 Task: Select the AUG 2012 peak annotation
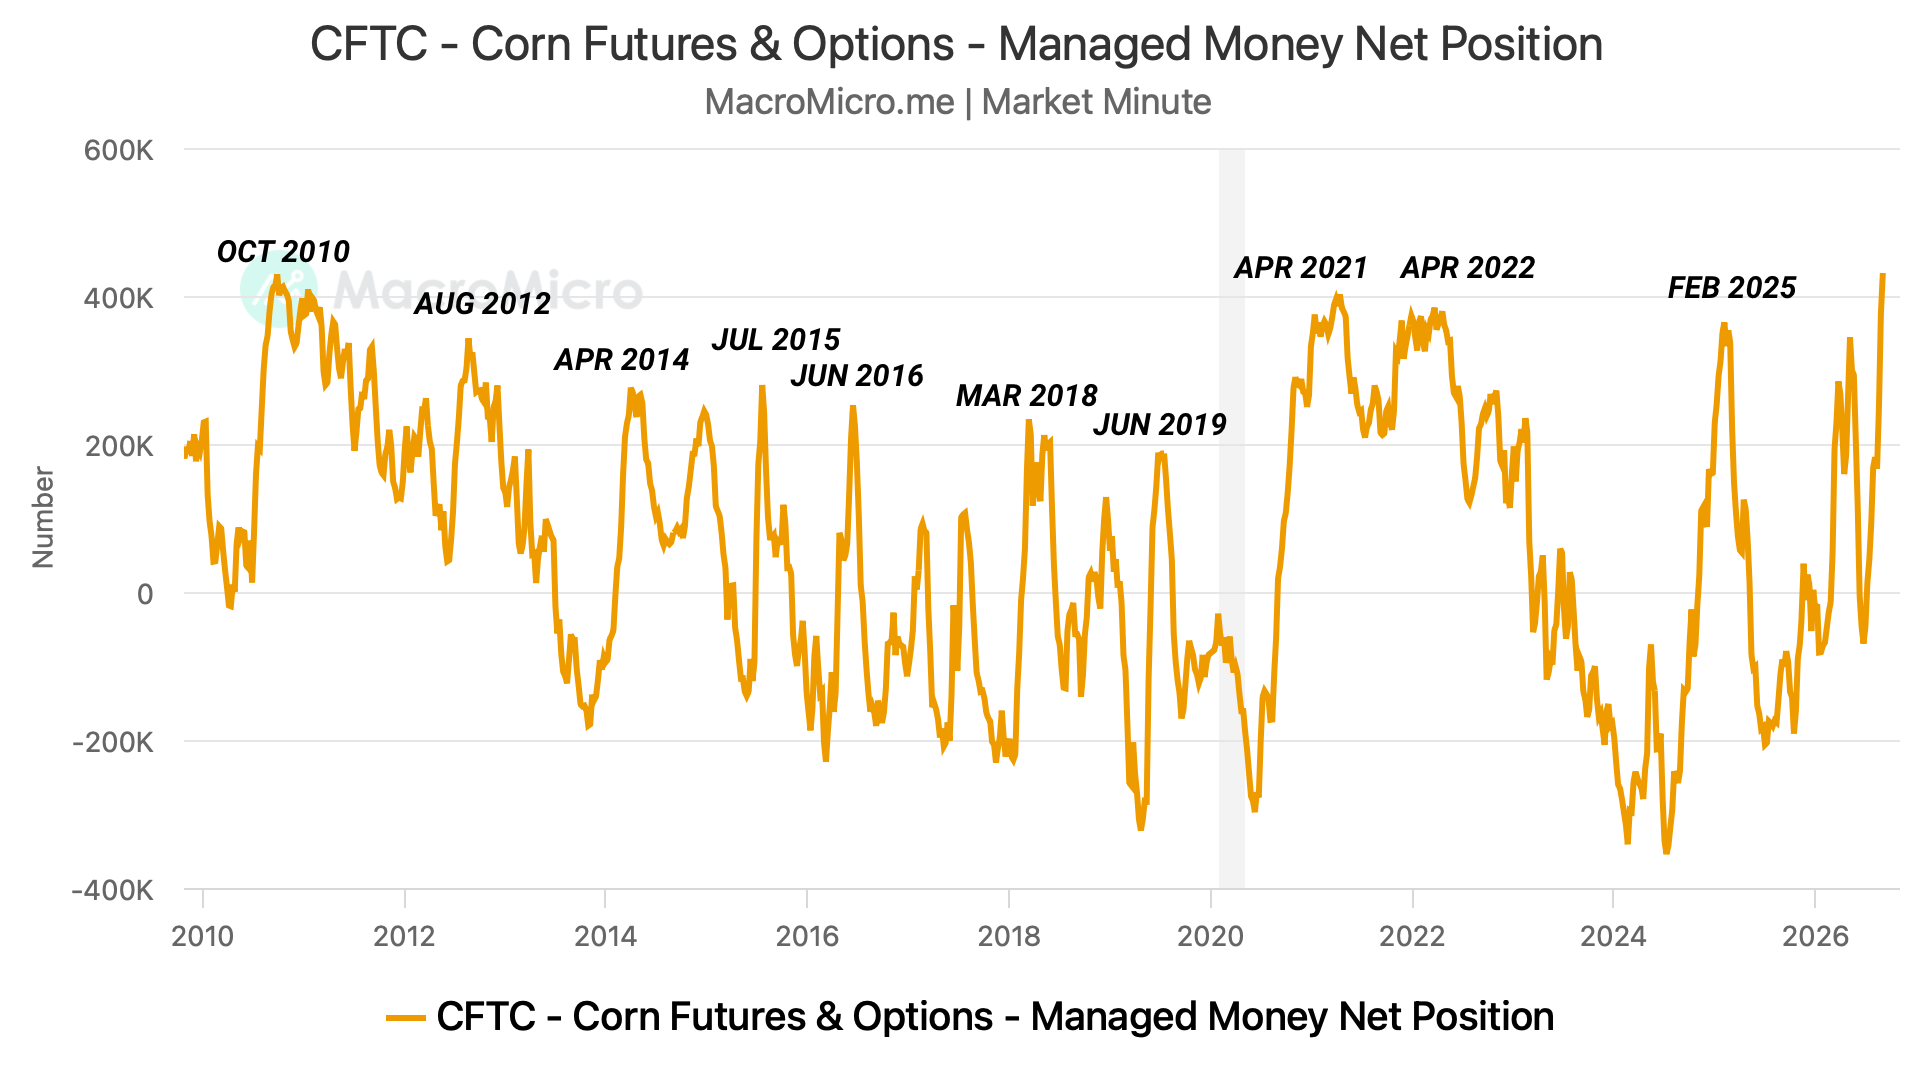coord(482,304)
